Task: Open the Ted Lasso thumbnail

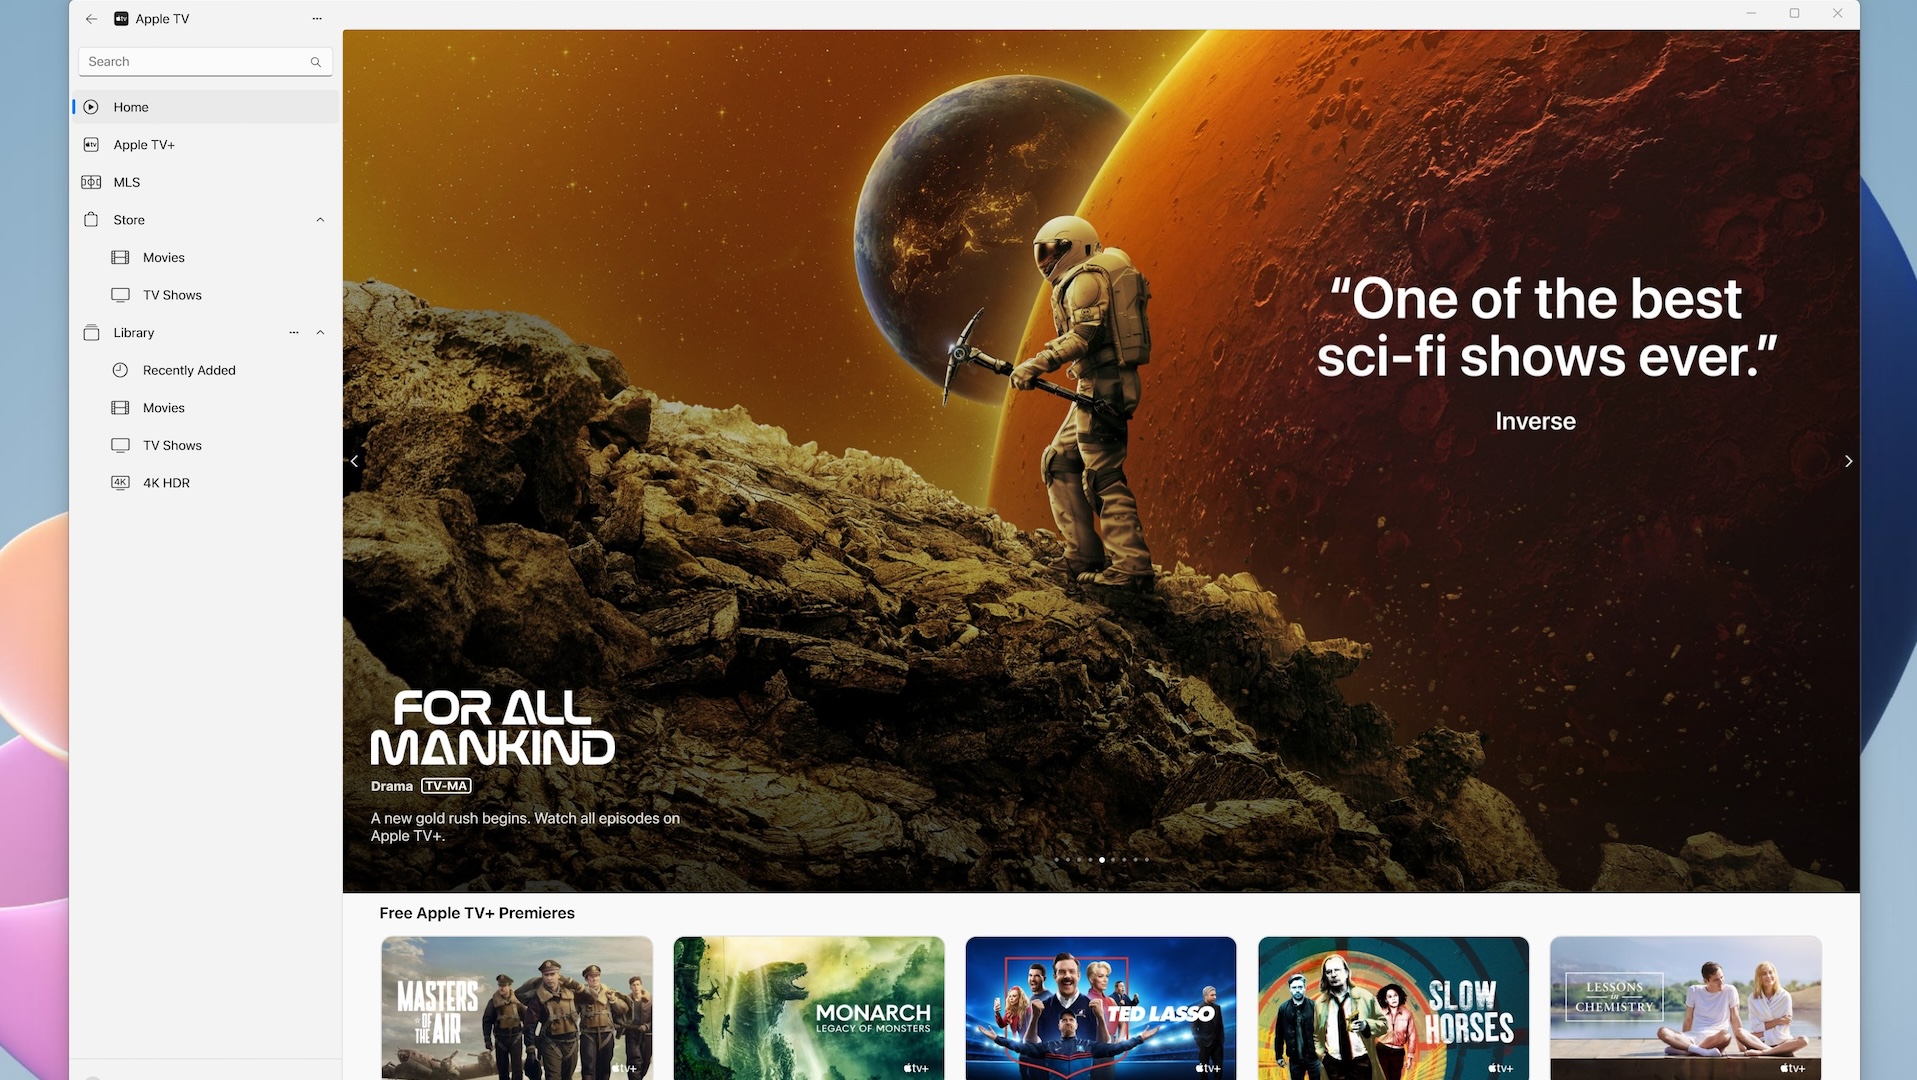Action: [1101, 1008]
